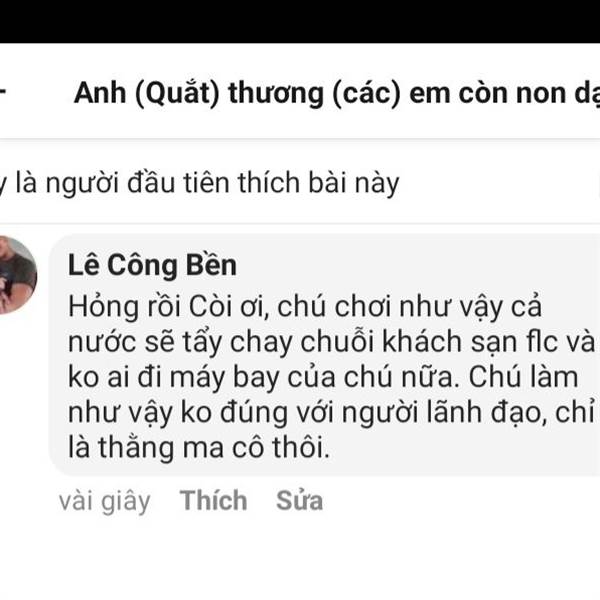This screenshot has height=600, width=600.
Task: Tap the partially visible back arrow
Action: (x=2, y=92)
